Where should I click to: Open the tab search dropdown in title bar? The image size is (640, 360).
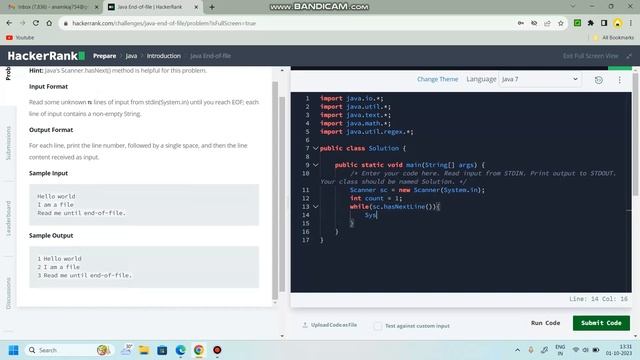click(x=572, y=7)
